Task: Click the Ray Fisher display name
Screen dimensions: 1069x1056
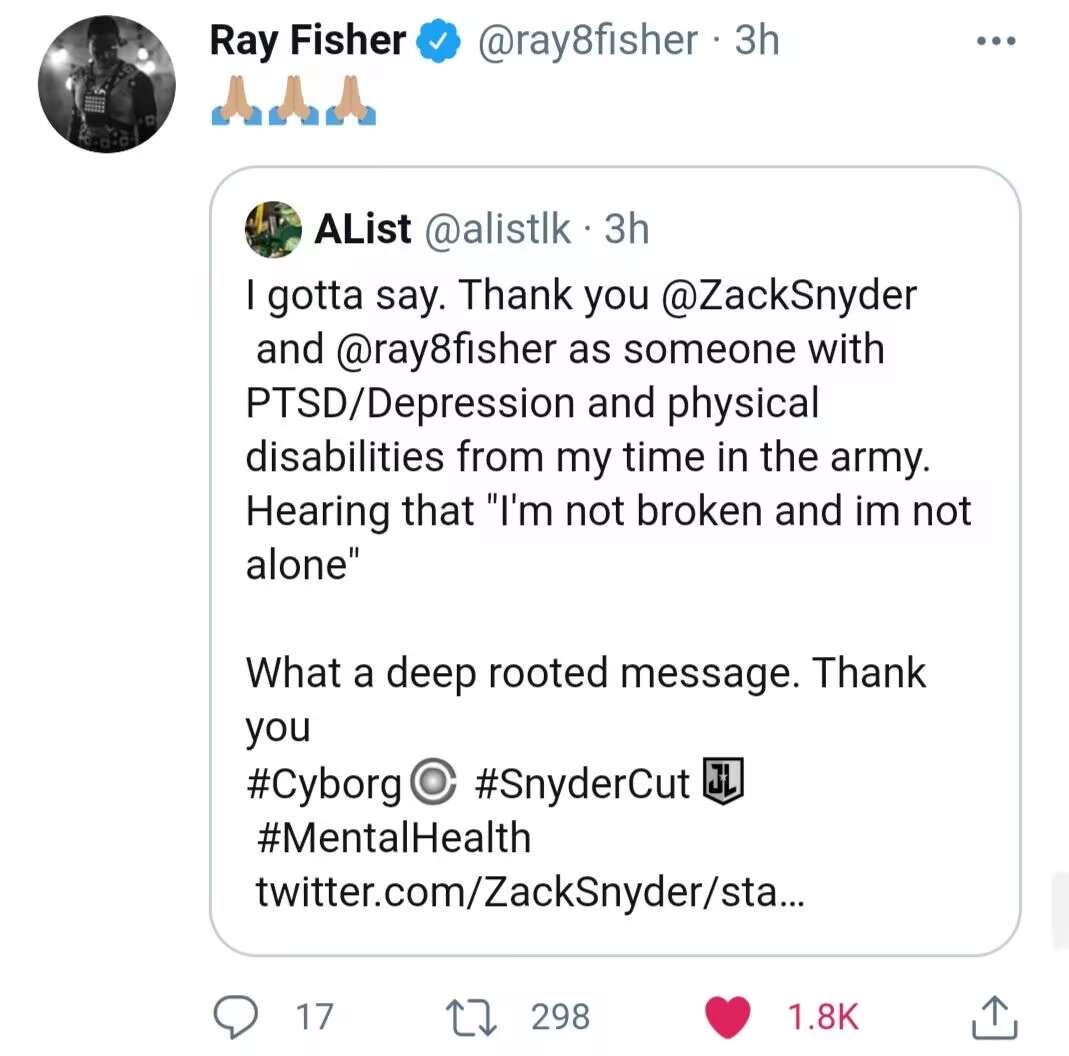Action: 307,41
